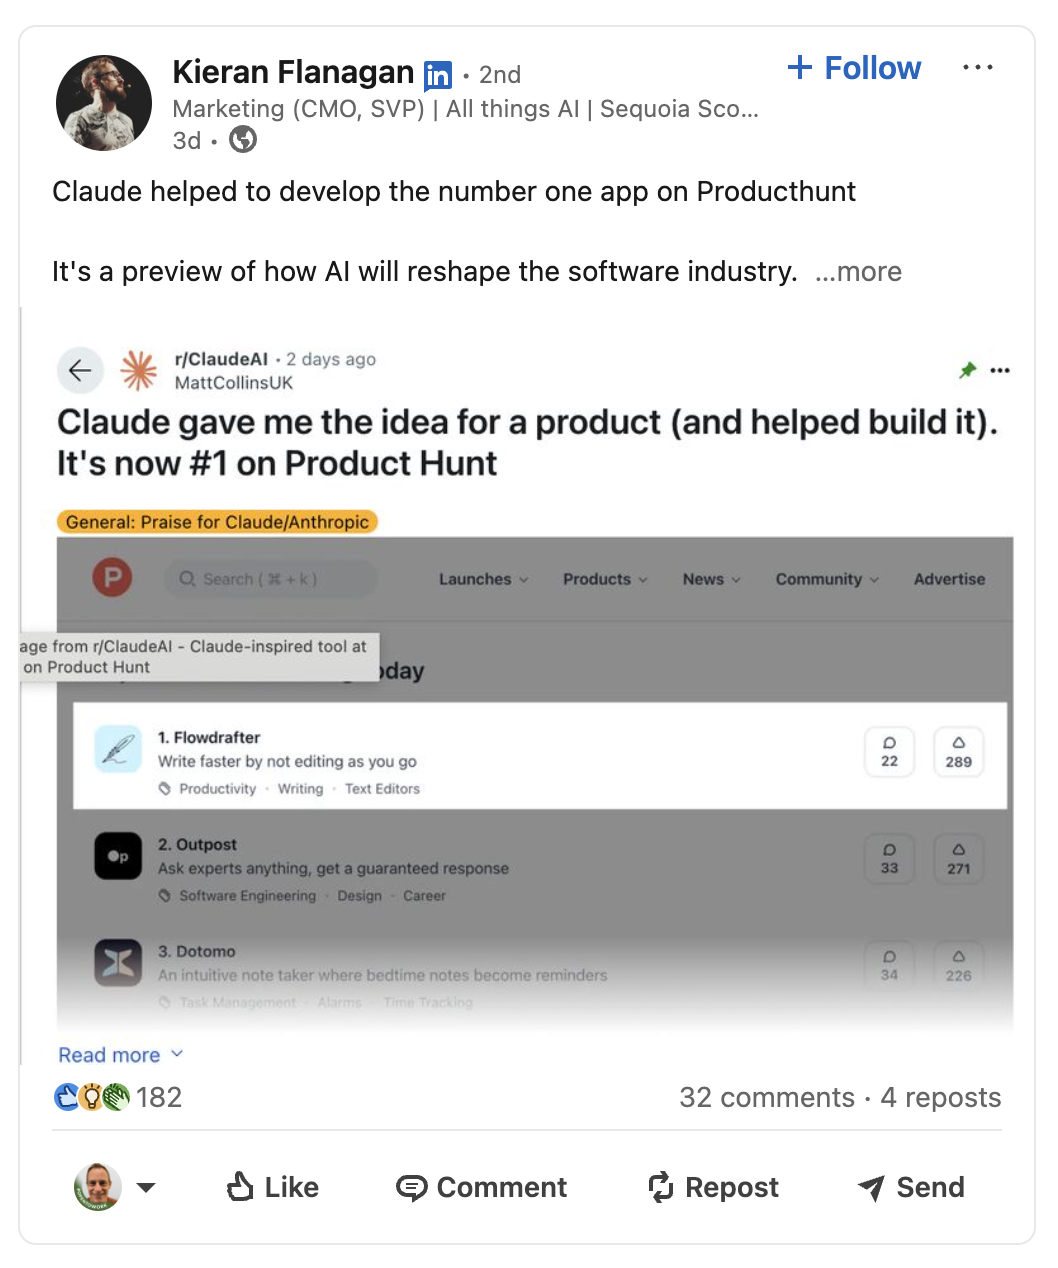Open the Products dropdown menu
This screenshot has height=1268, width=1058.
(605, 579)
